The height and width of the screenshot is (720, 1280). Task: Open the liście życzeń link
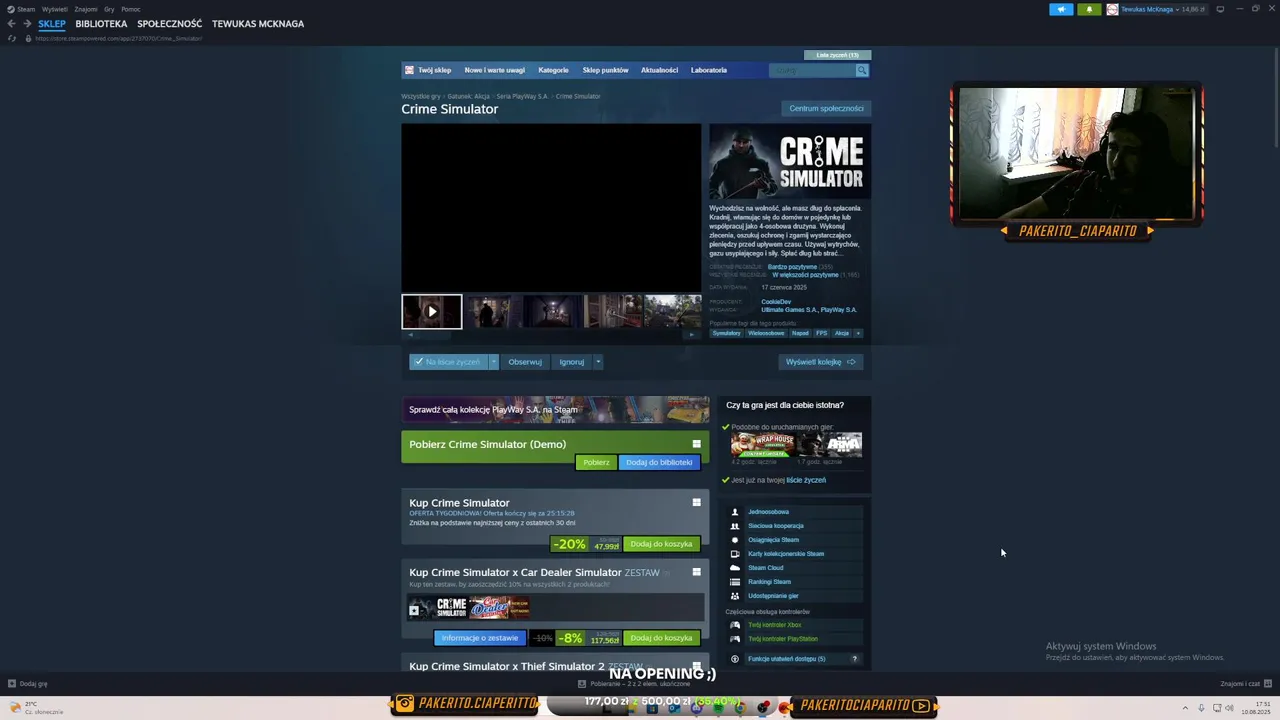(806, 480)
